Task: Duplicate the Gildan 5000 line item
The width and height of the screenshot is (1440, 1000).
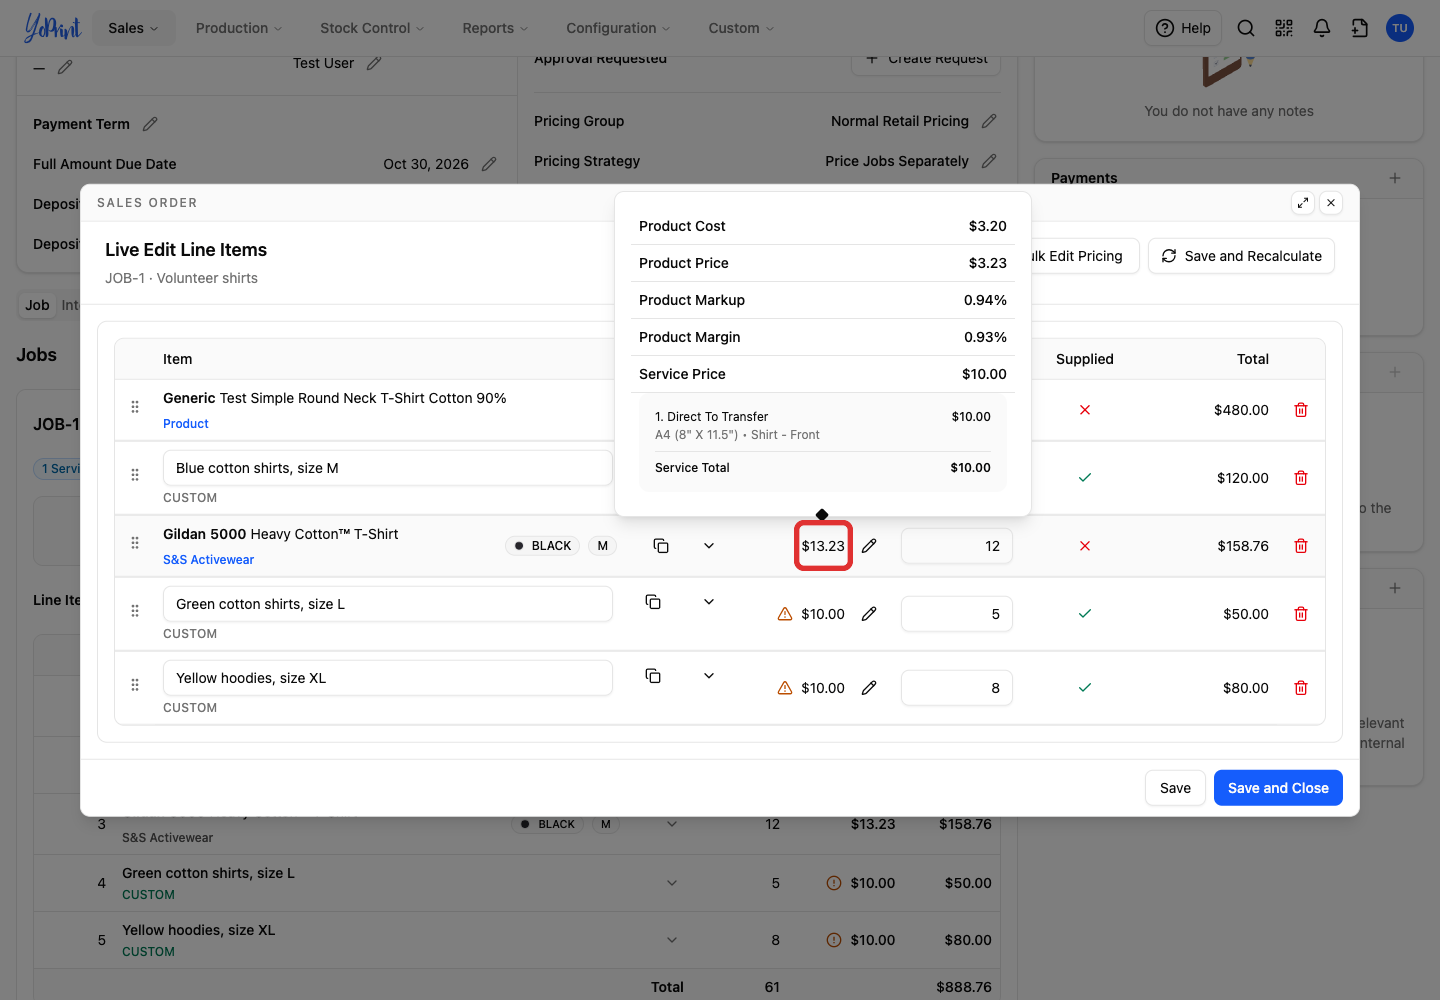Action: point(661,546)
